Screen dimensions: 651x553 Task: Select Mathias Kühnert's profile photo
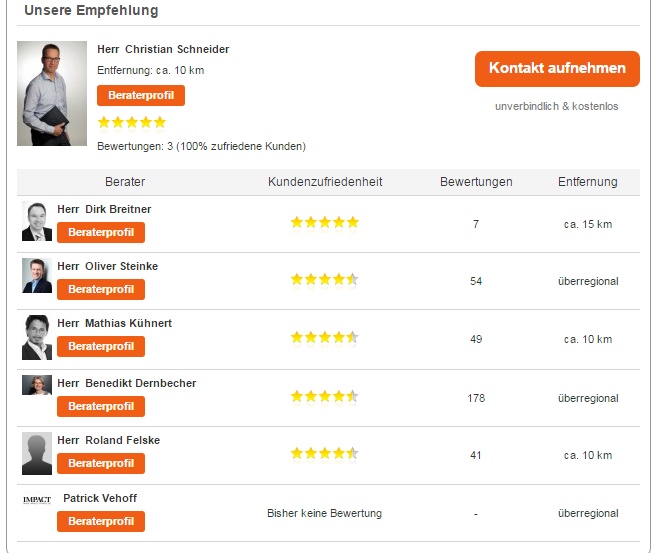(37, 337)
